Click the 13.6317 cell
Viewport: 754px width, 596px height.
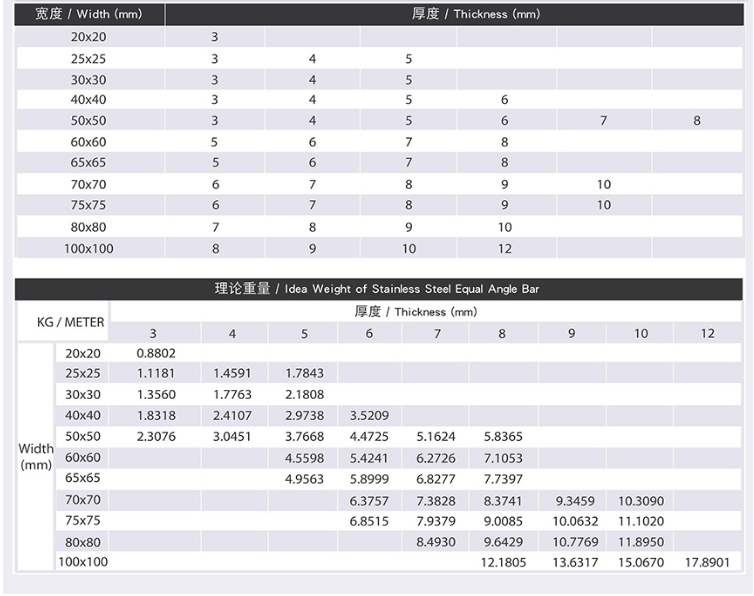tap(575, 563)
